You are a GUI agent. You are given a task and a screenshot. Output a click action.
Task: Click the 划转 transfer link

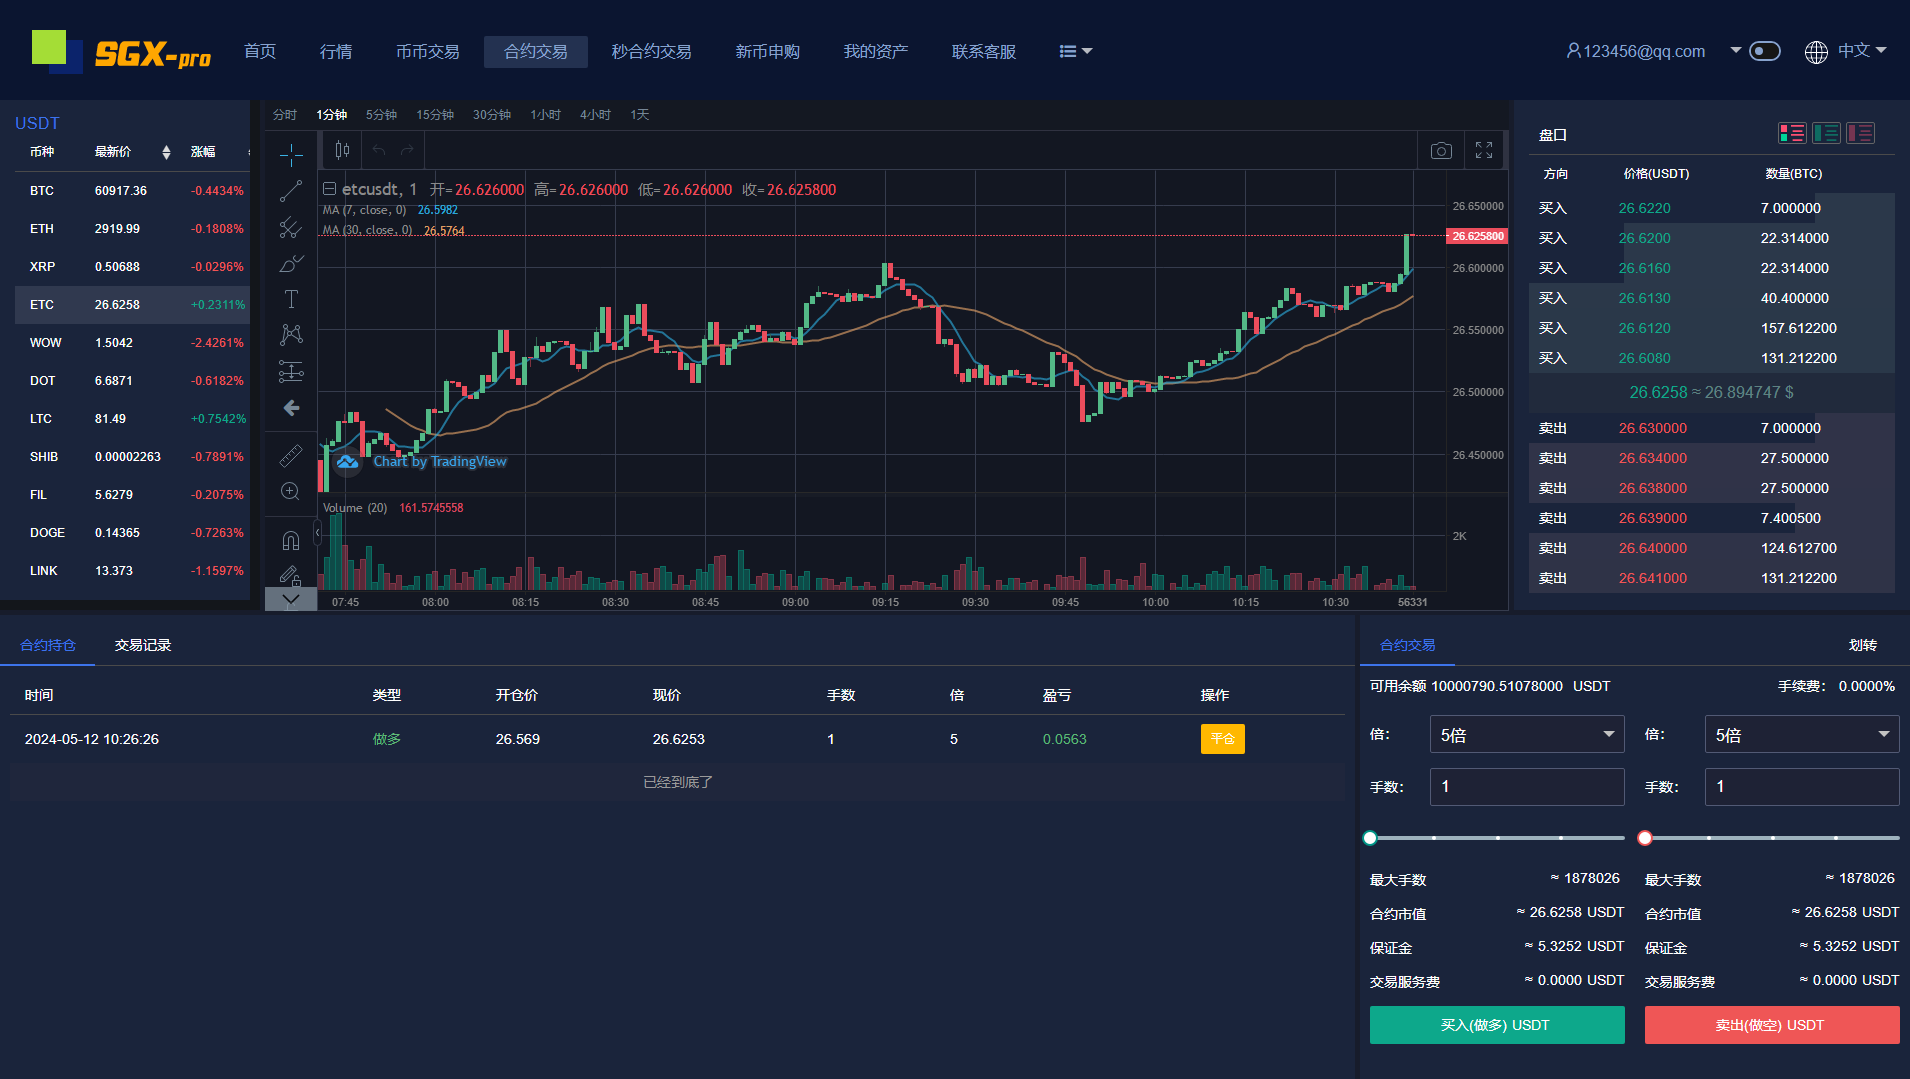(1863, 645)
